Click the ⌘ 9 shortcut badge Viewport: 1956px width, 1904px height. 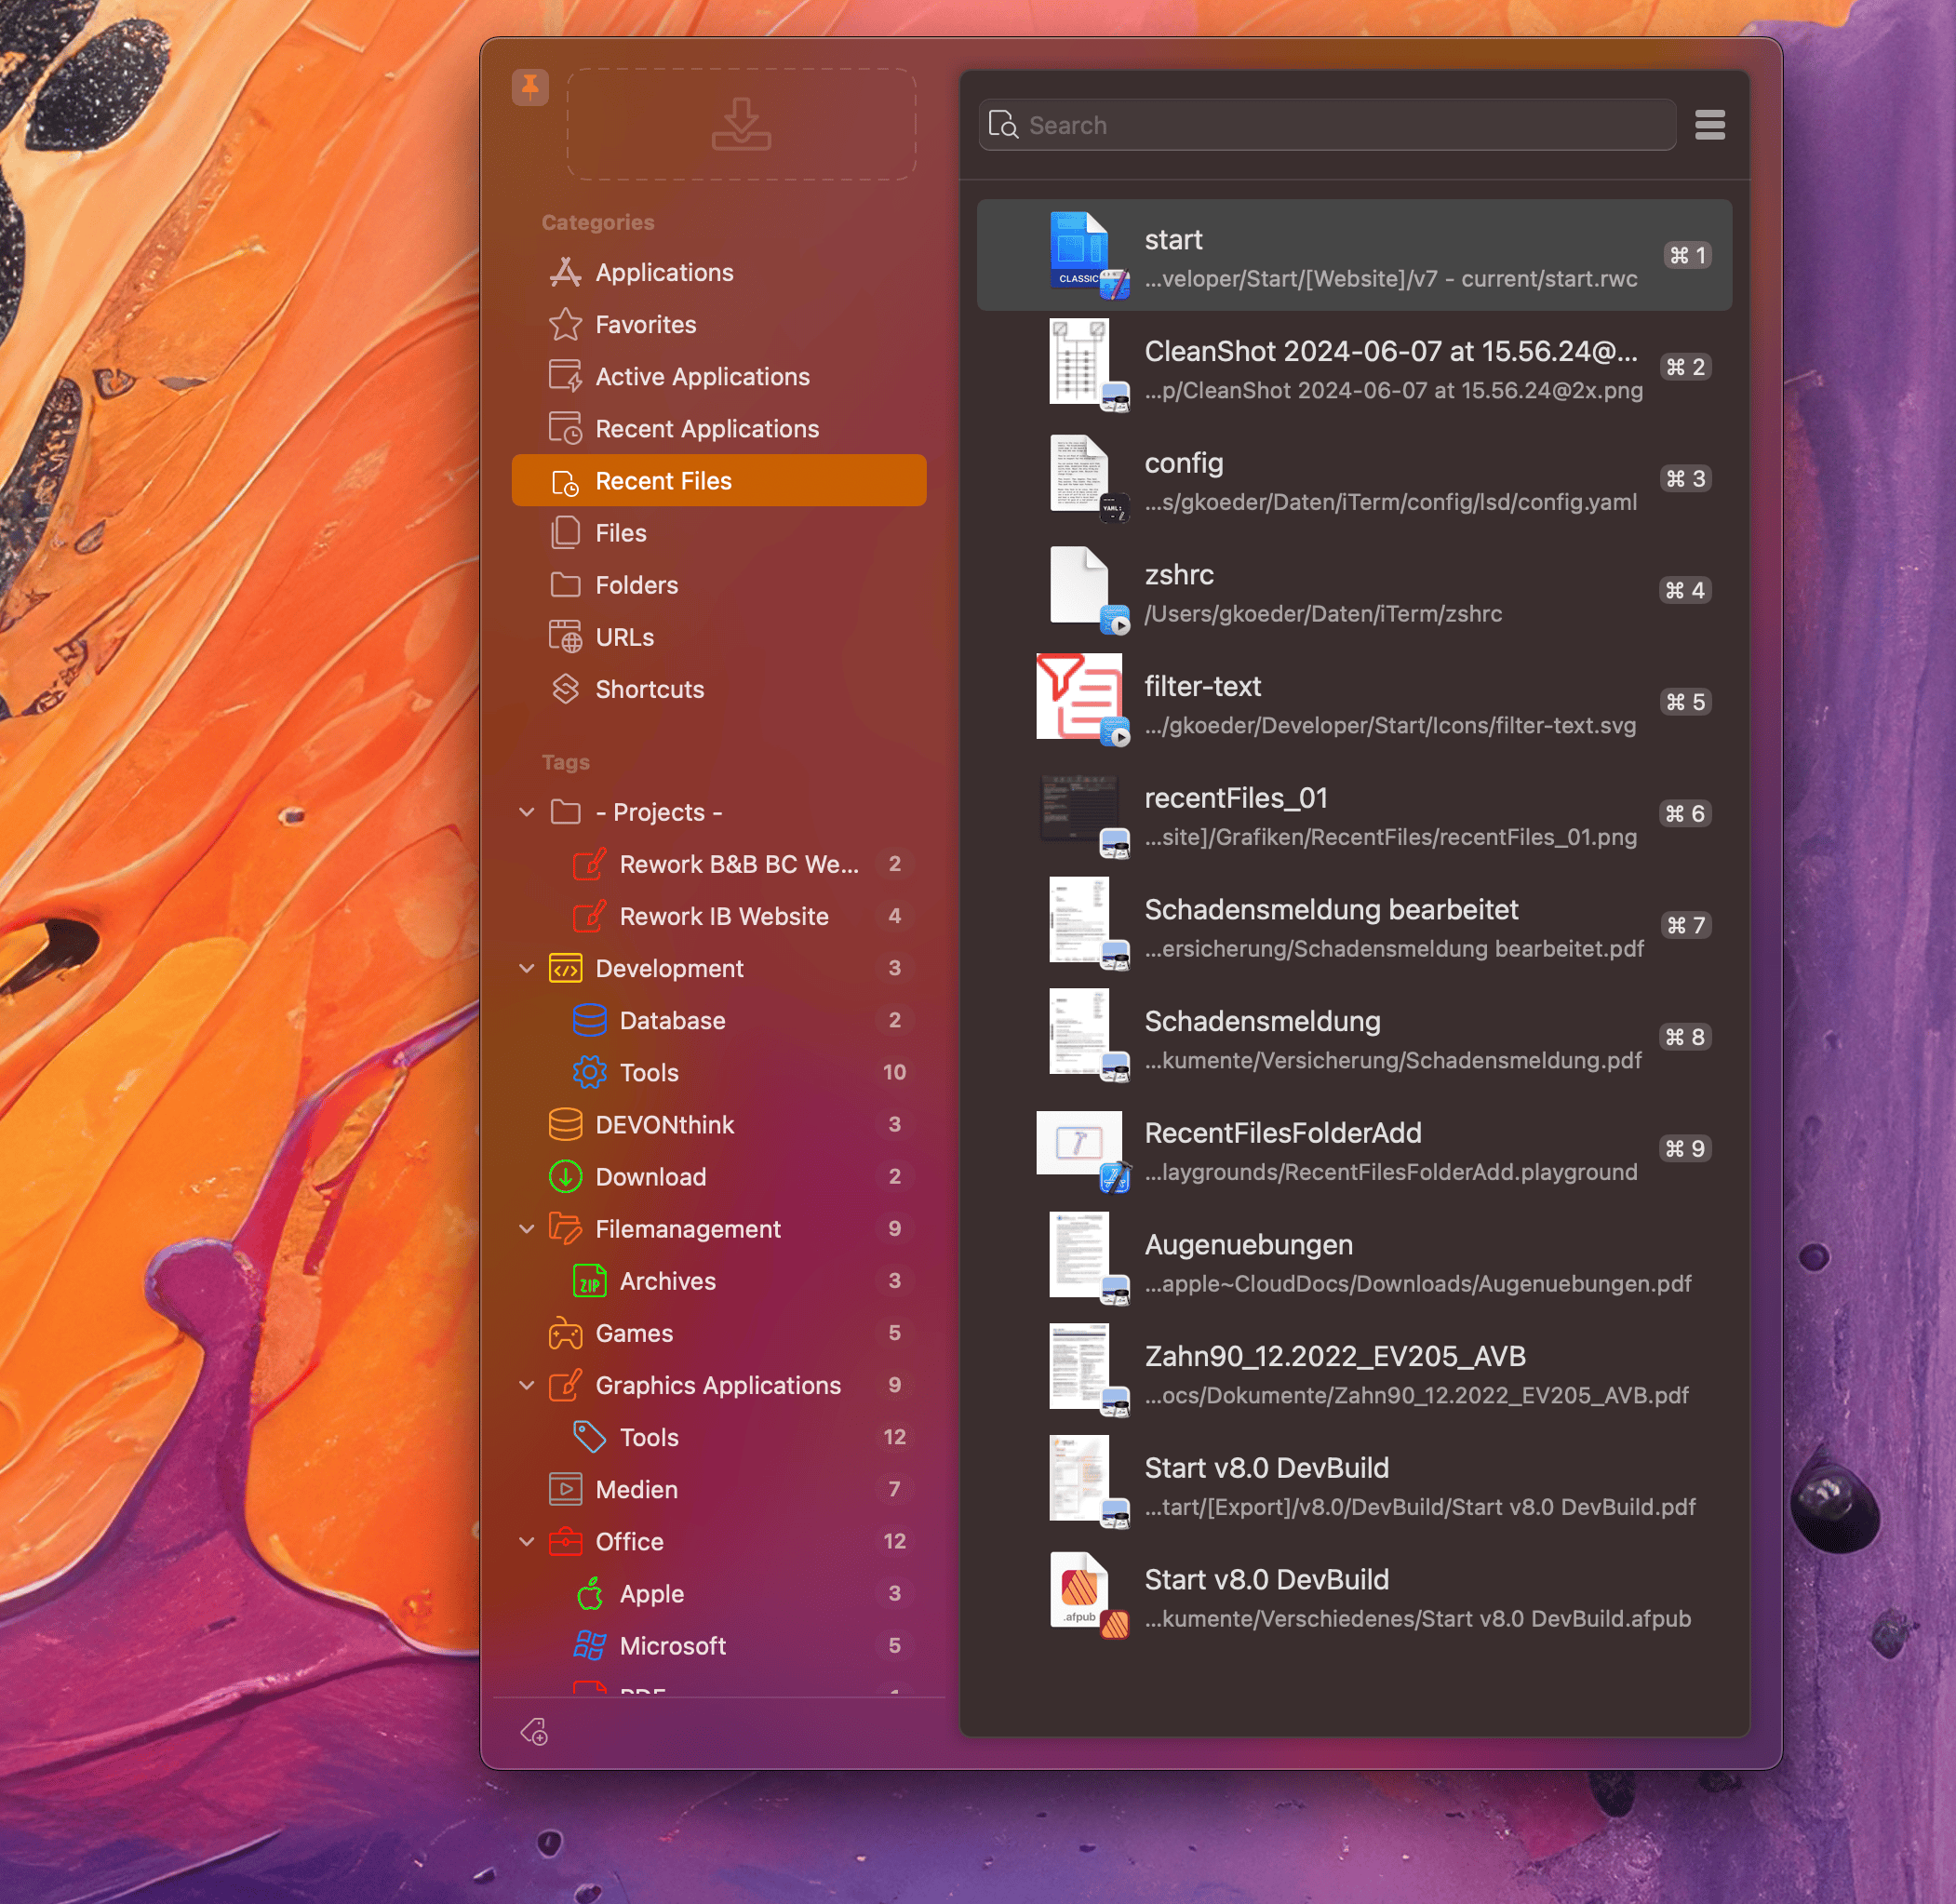pos(1685,1148)
